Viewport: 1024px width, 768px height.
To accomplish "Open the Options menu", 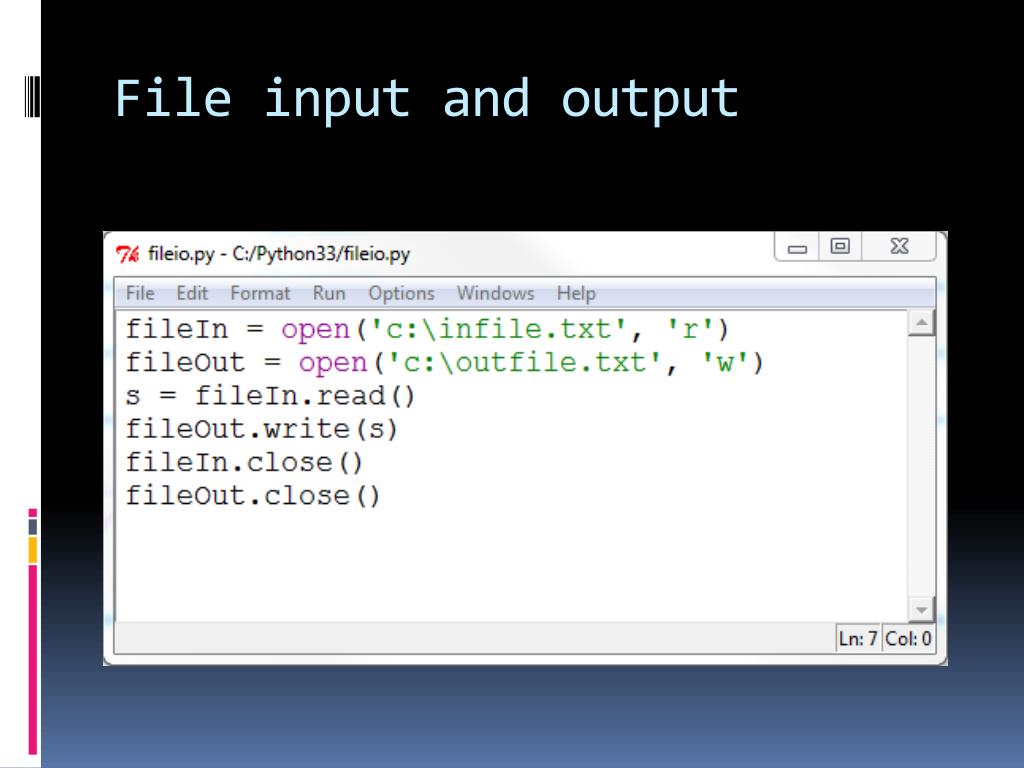I will (x=401, y=293).
